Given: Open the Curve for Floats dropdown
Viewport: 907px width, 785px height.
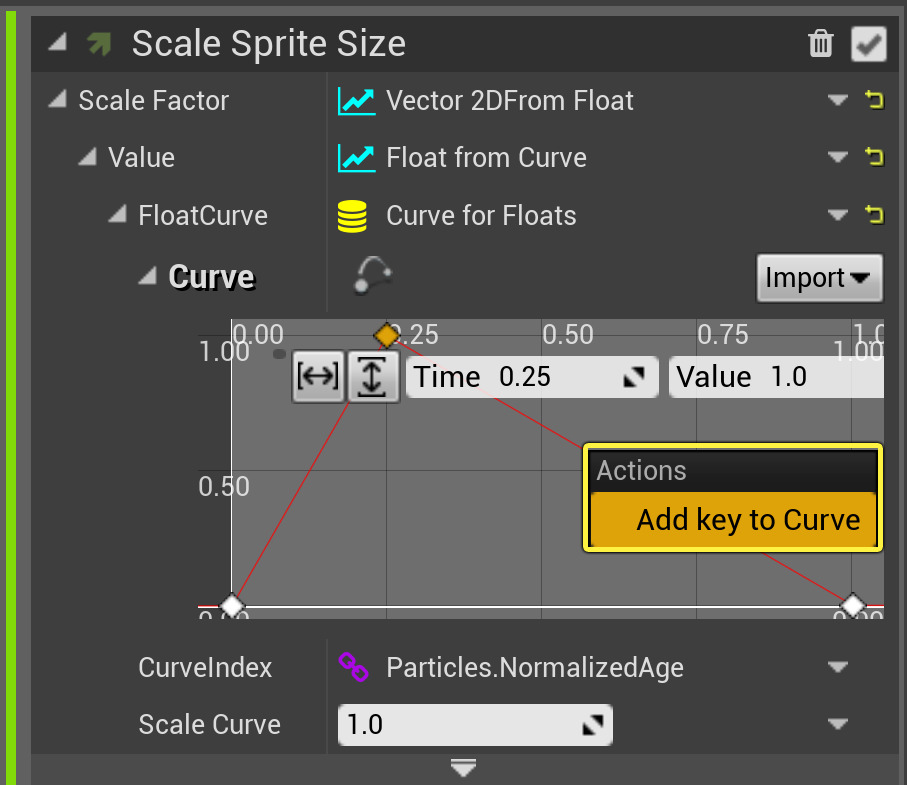Looking at the screenshot, I should coord(837,215).
